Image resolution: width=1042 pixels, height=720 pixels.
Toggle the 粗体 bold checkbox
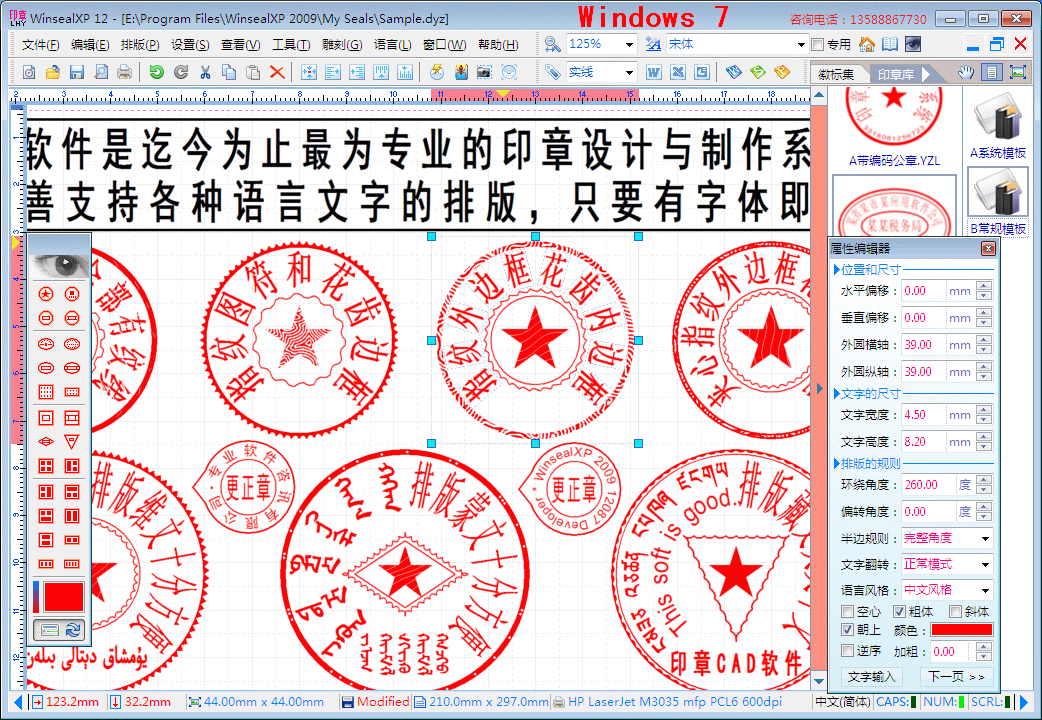(x=899, y=611)
